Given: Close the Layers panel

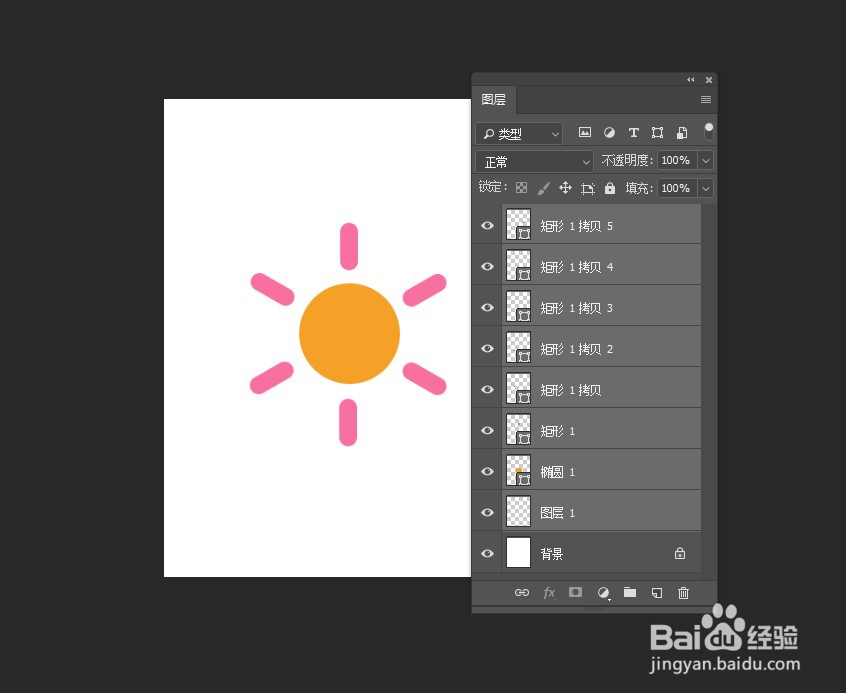Looking at the screenshot, I should 709,80.
